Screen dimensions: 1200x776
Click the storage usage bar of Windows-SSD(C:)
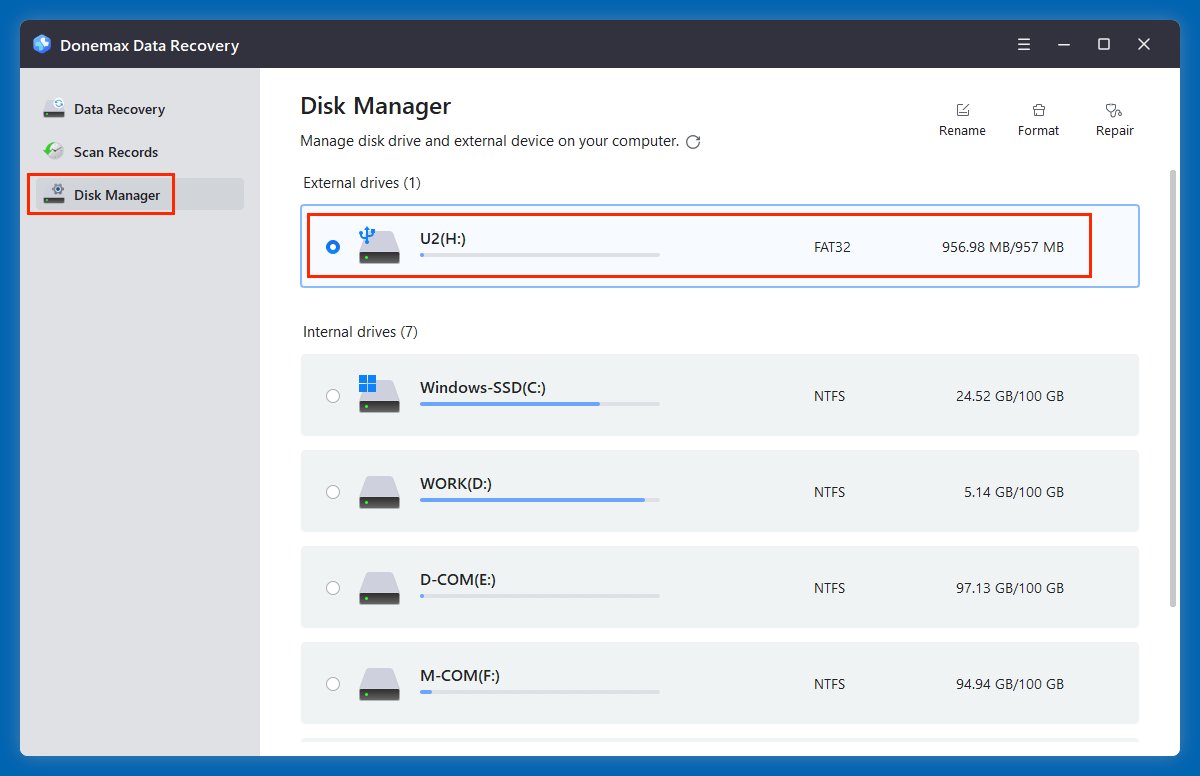(x=539, y=404)
